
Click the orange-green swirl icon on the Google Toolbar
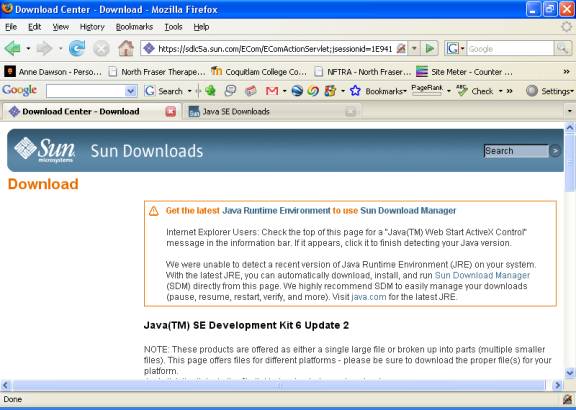tap(313, 91)
